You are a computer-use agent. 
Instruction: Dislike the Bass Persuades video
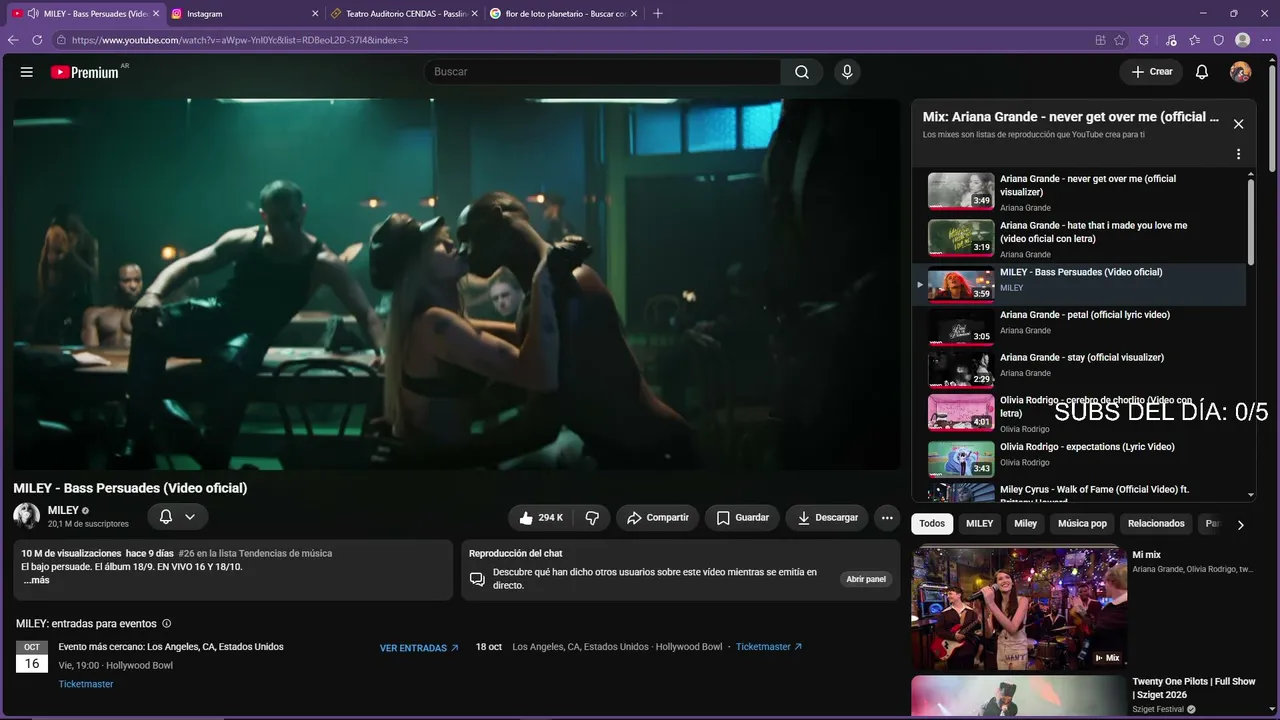tap(592, 517)
